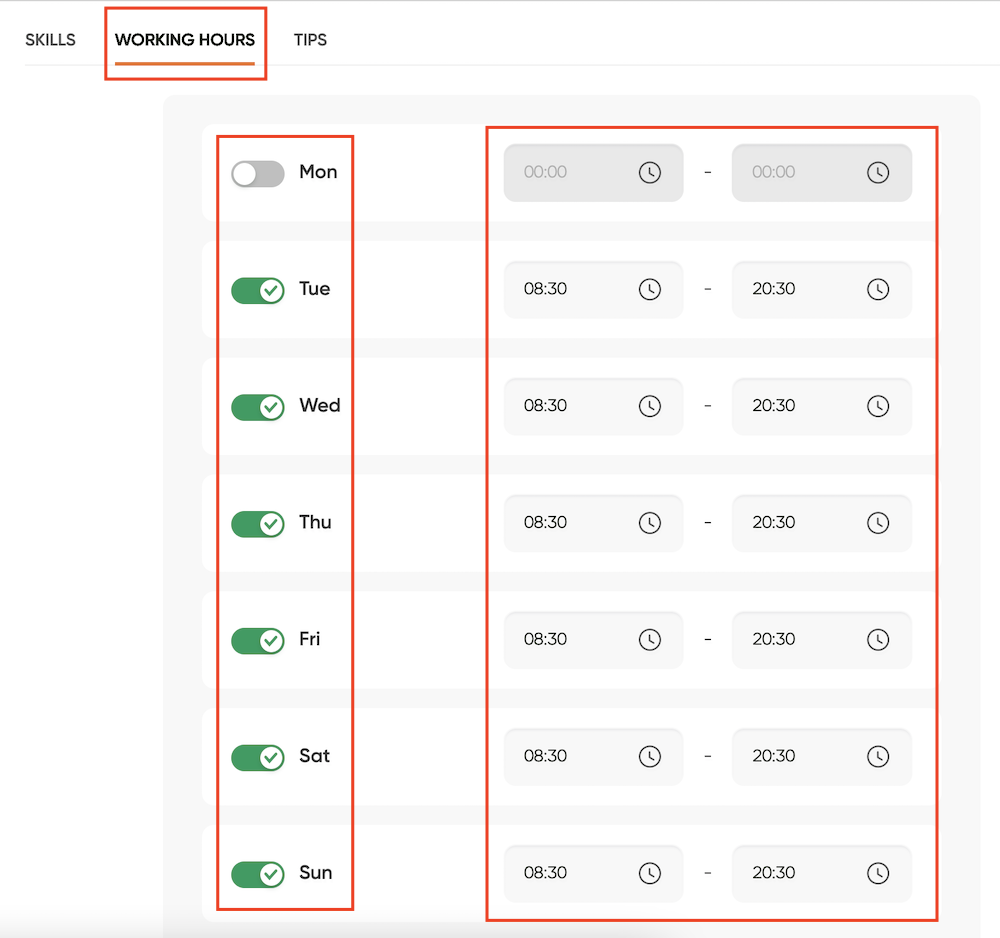Switch to the TIPS tab
Viewport: 1000px width, 938px height.
tap(310, 40)
